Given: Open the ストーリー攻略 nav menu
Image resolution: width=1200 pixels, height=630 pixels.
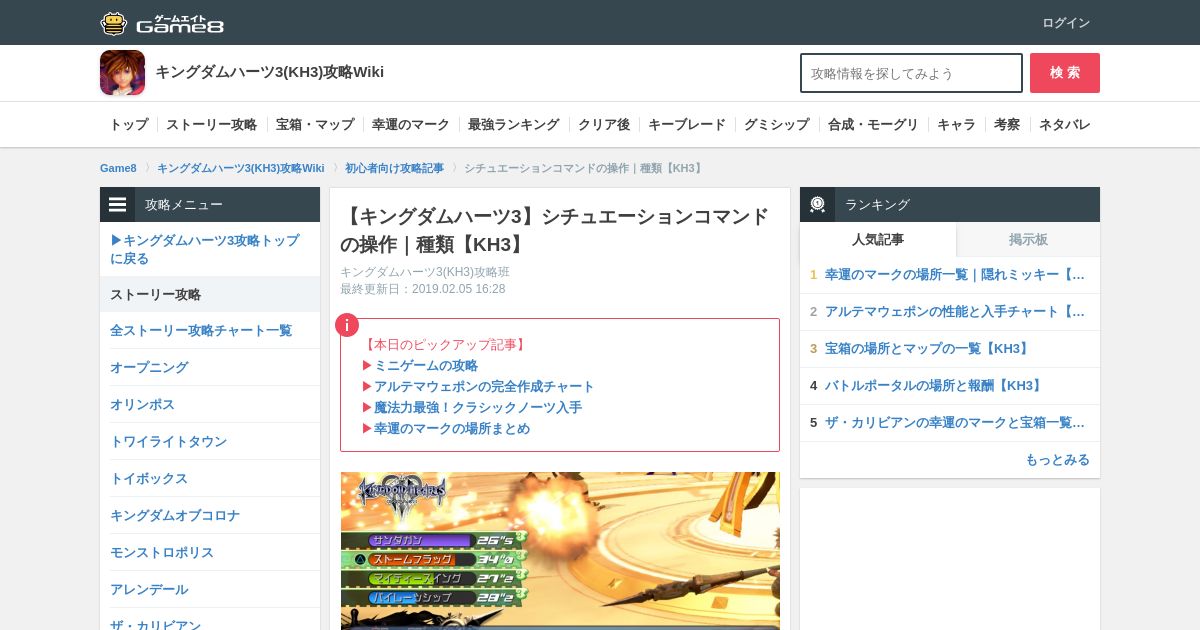Looking at the screenshot, I should point(212,125).
